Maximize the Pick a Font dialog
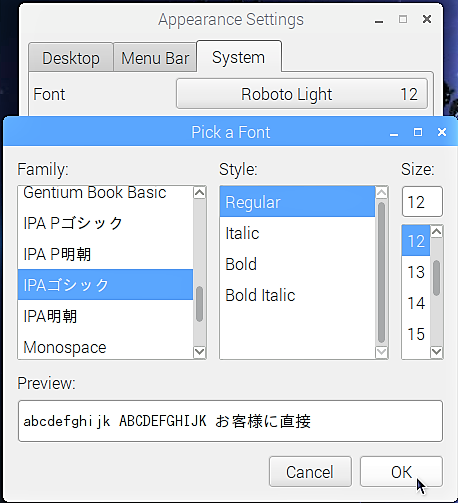 click(418, 132)
